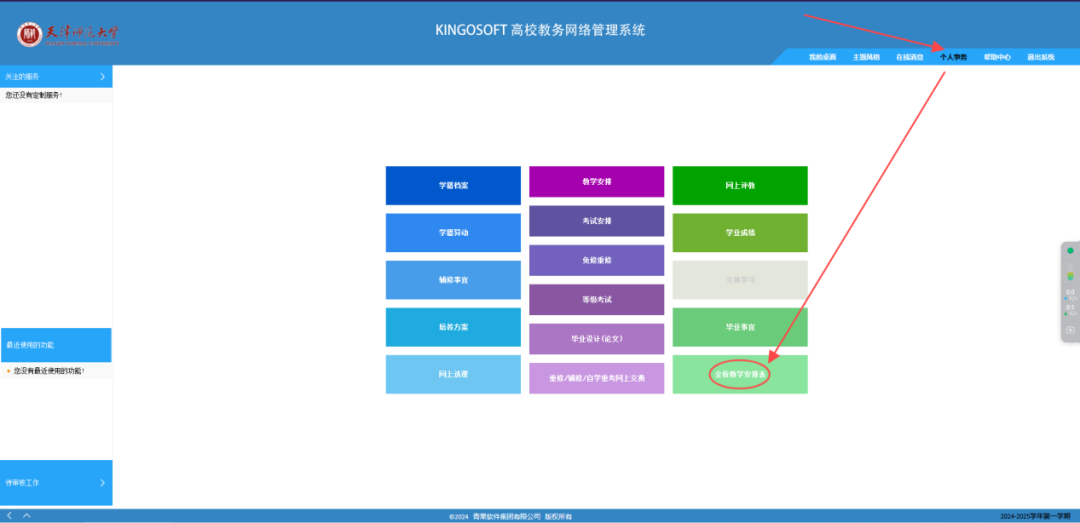Expand the 关注的服务 panel chevron

(x=102, y=76)
